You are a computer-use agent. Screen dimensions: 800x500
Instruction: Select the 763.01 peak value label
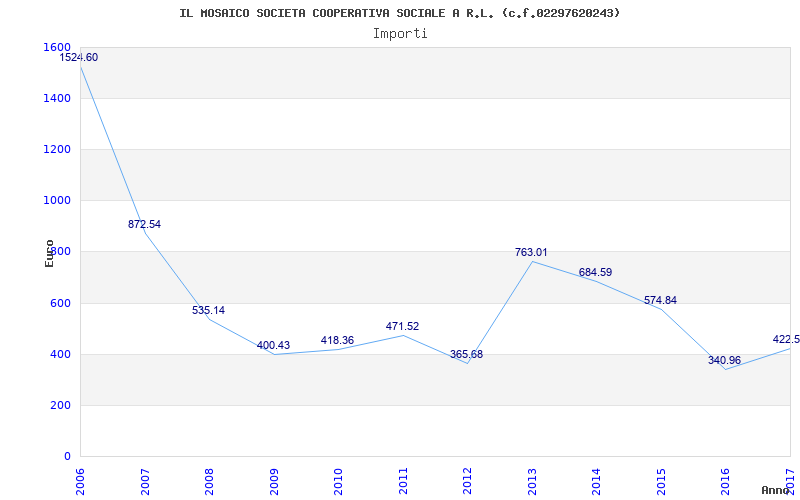tap(531, 252)
